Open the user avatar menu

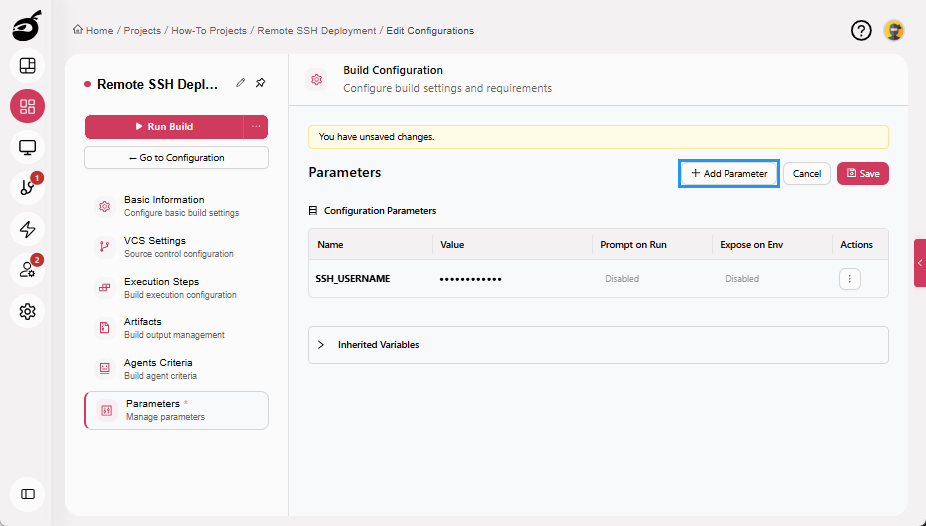(x=894, y=30)
